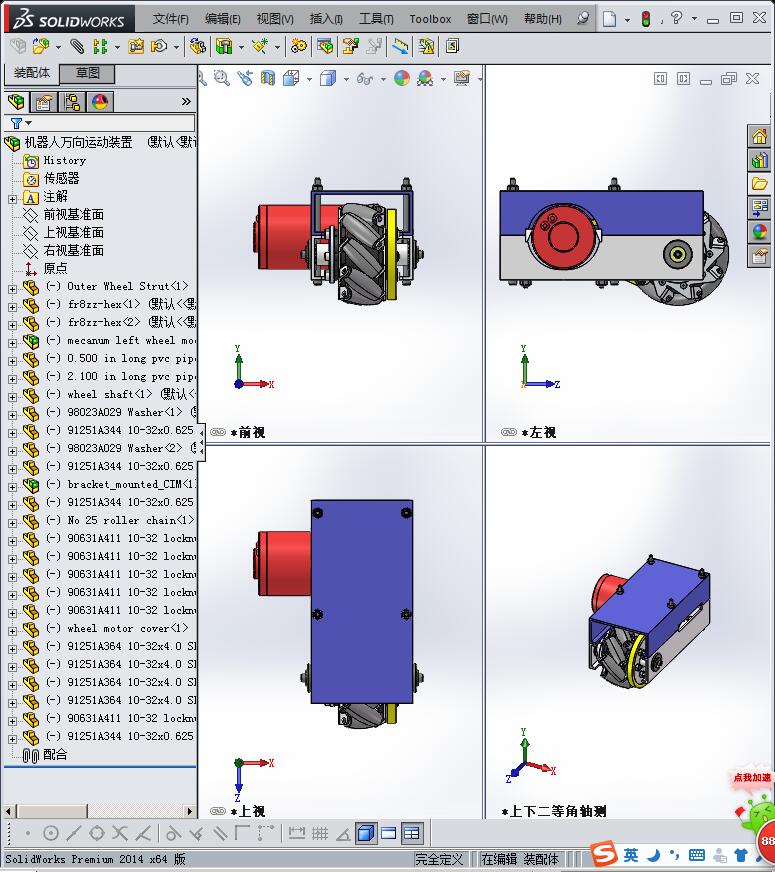Click the Mate paperclip icon
This screenshot has height=872, width=775.
coord(77,46)
